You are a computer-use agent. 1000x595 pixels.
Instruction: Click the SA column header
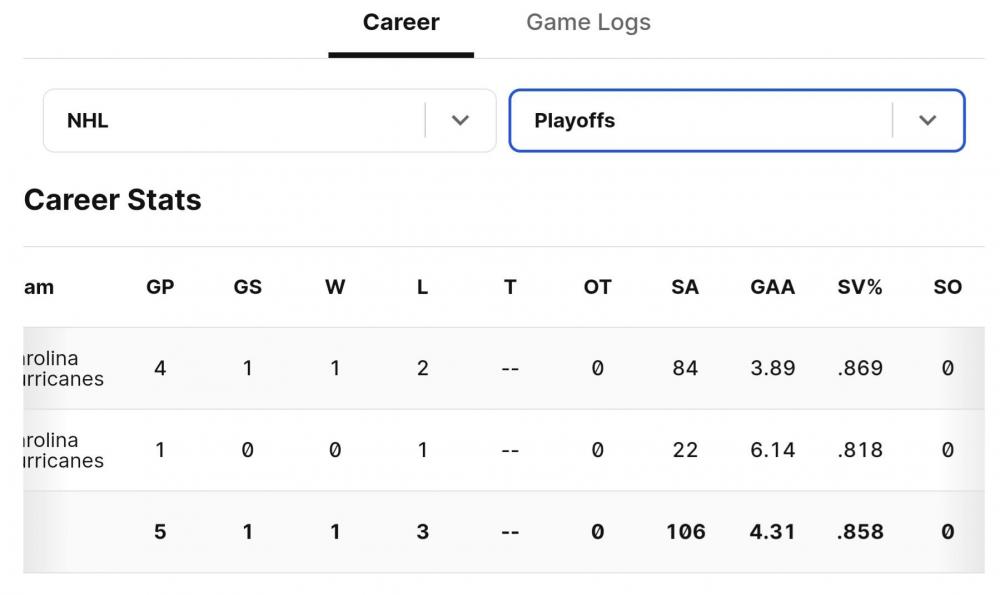tap(685, 287)
